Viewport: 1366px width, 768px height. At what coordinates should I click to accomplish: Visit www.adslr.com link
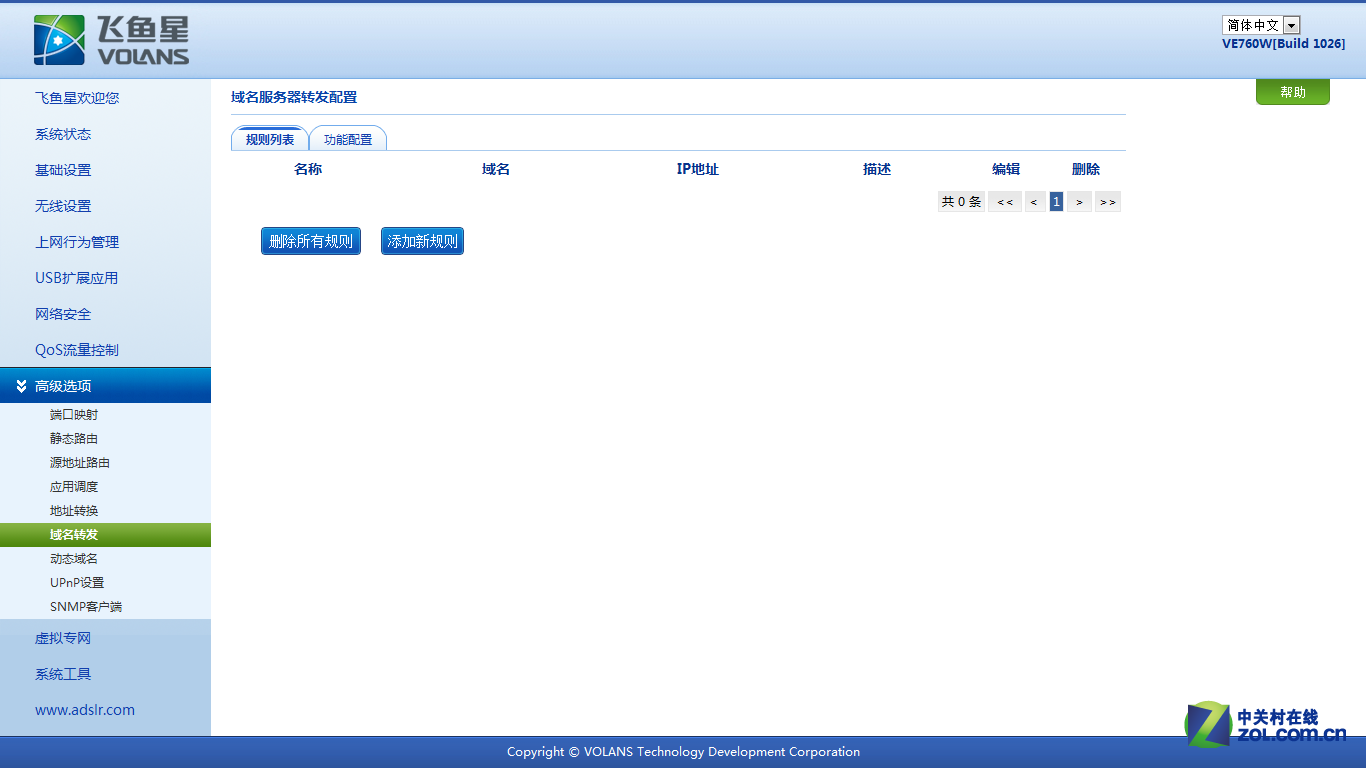coord(85,710)
